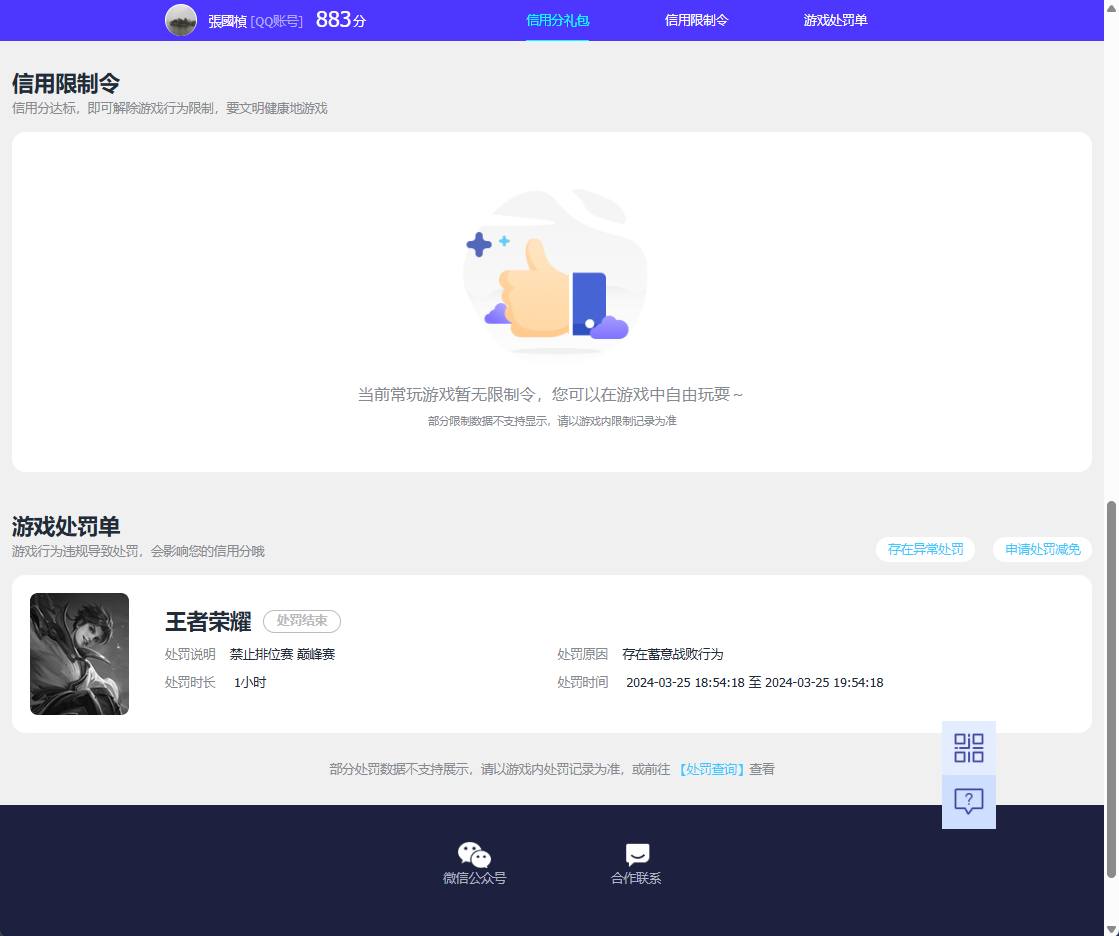Click the 当前常玩游戏暂无限制令 message
The height and width of the screenshot is (936, 1119).
(550, 395)
